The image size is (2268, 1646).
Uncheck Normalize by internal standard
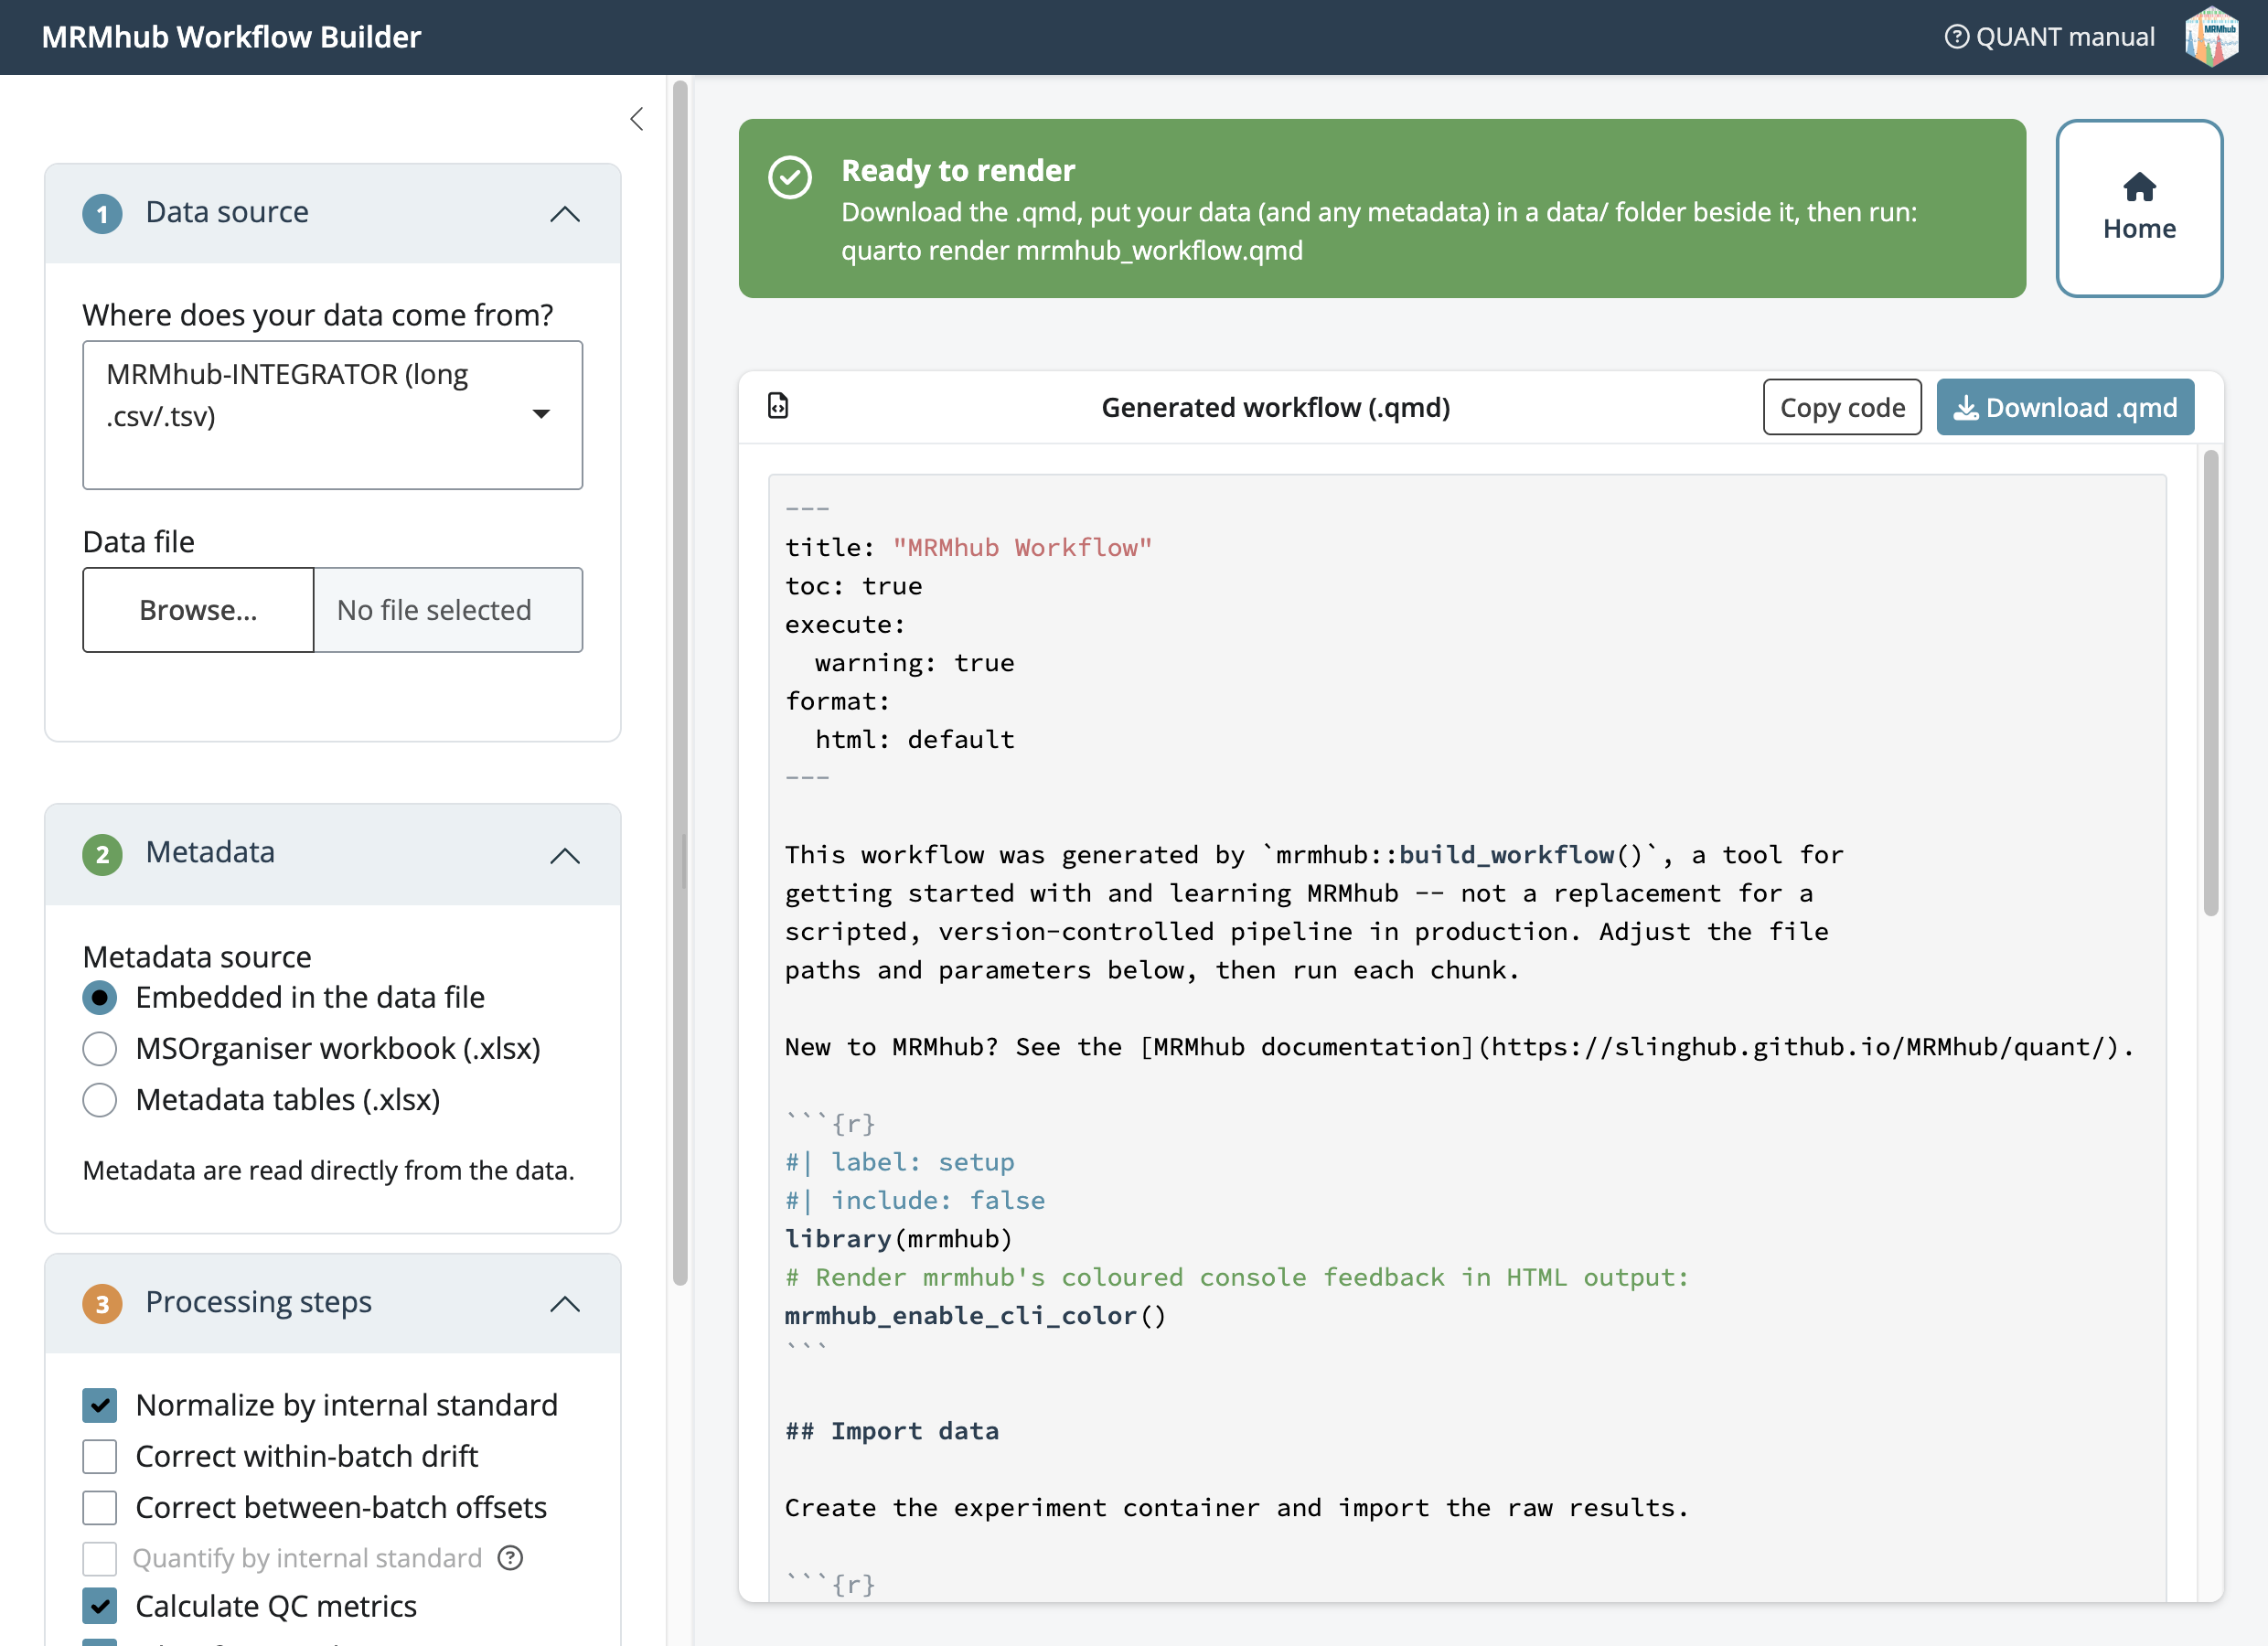(99, 1405)
